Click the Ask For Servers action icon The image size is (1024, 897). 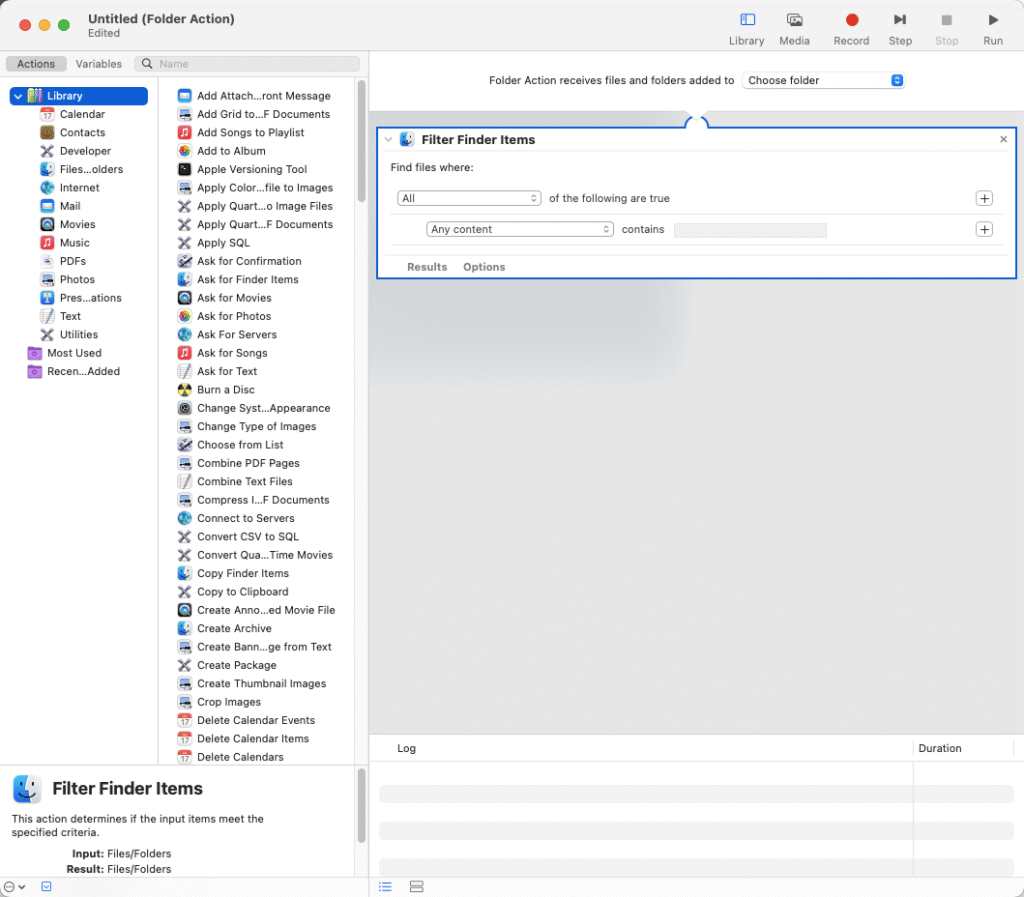[185, 334]
